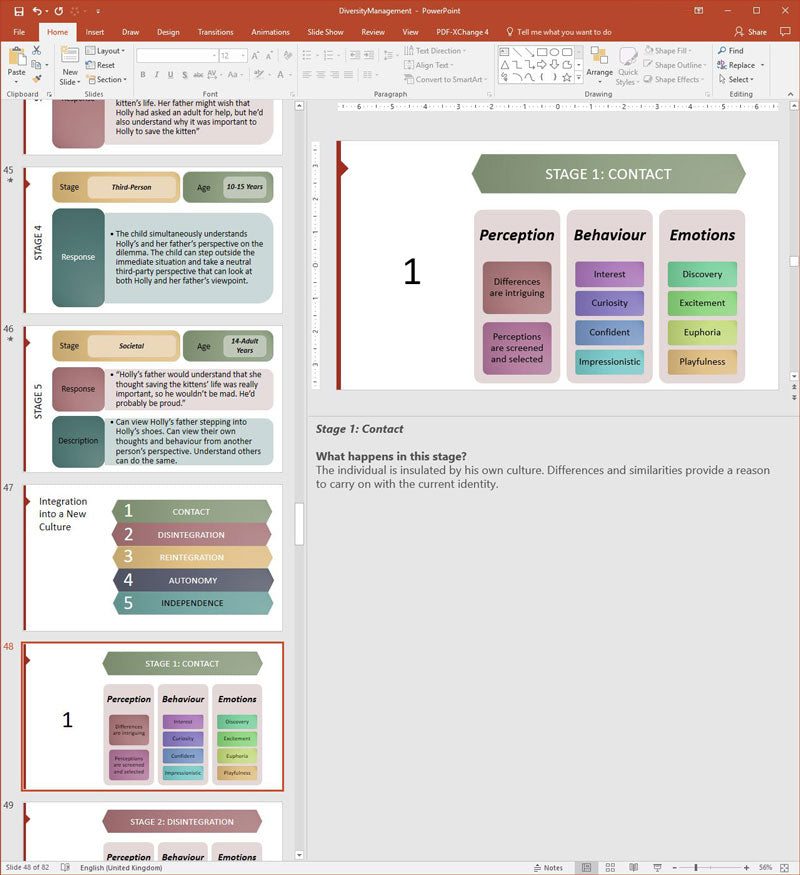Viewport: 800px width, 875px height.
Task: Toggle italic formatting
Action: click(157, 74)
